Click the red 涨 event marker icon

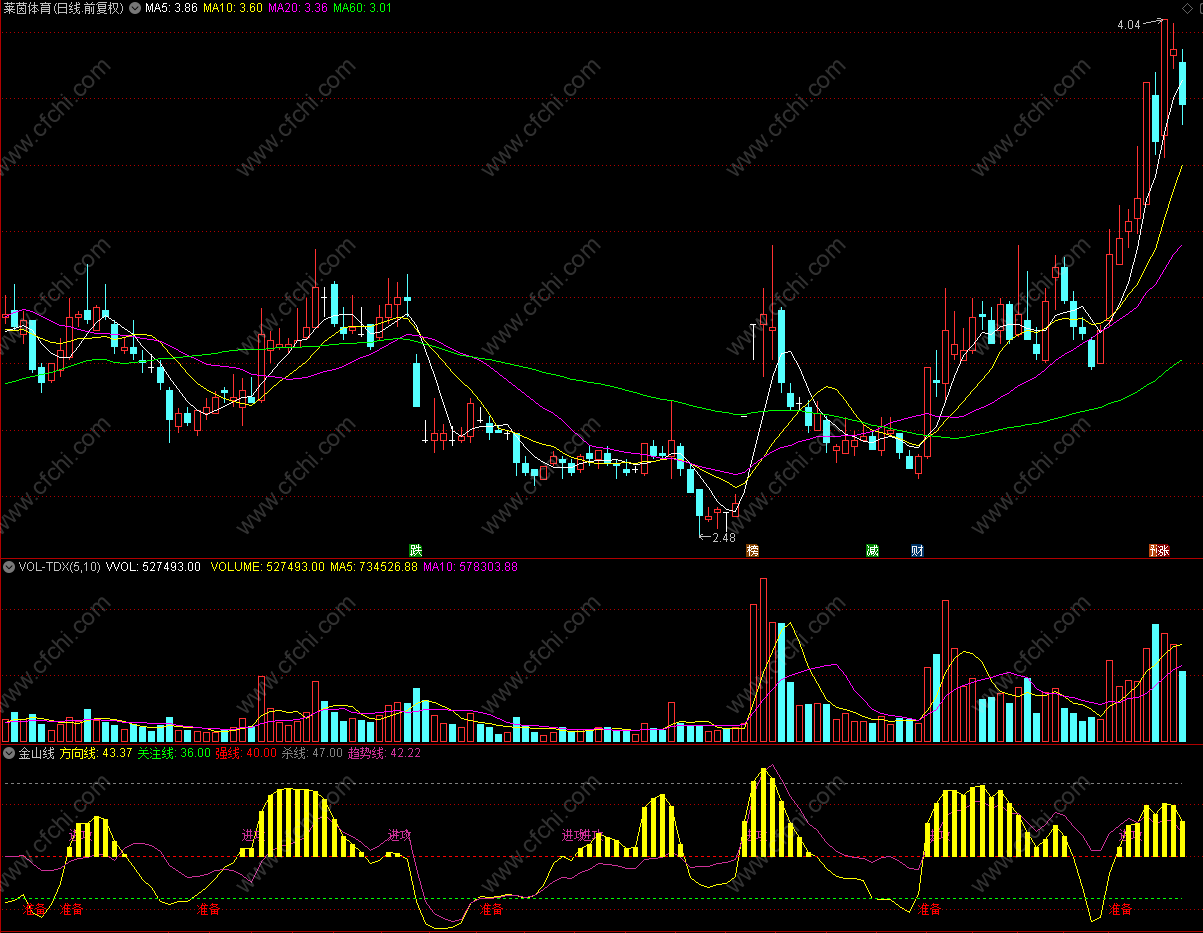point(1161,550)
